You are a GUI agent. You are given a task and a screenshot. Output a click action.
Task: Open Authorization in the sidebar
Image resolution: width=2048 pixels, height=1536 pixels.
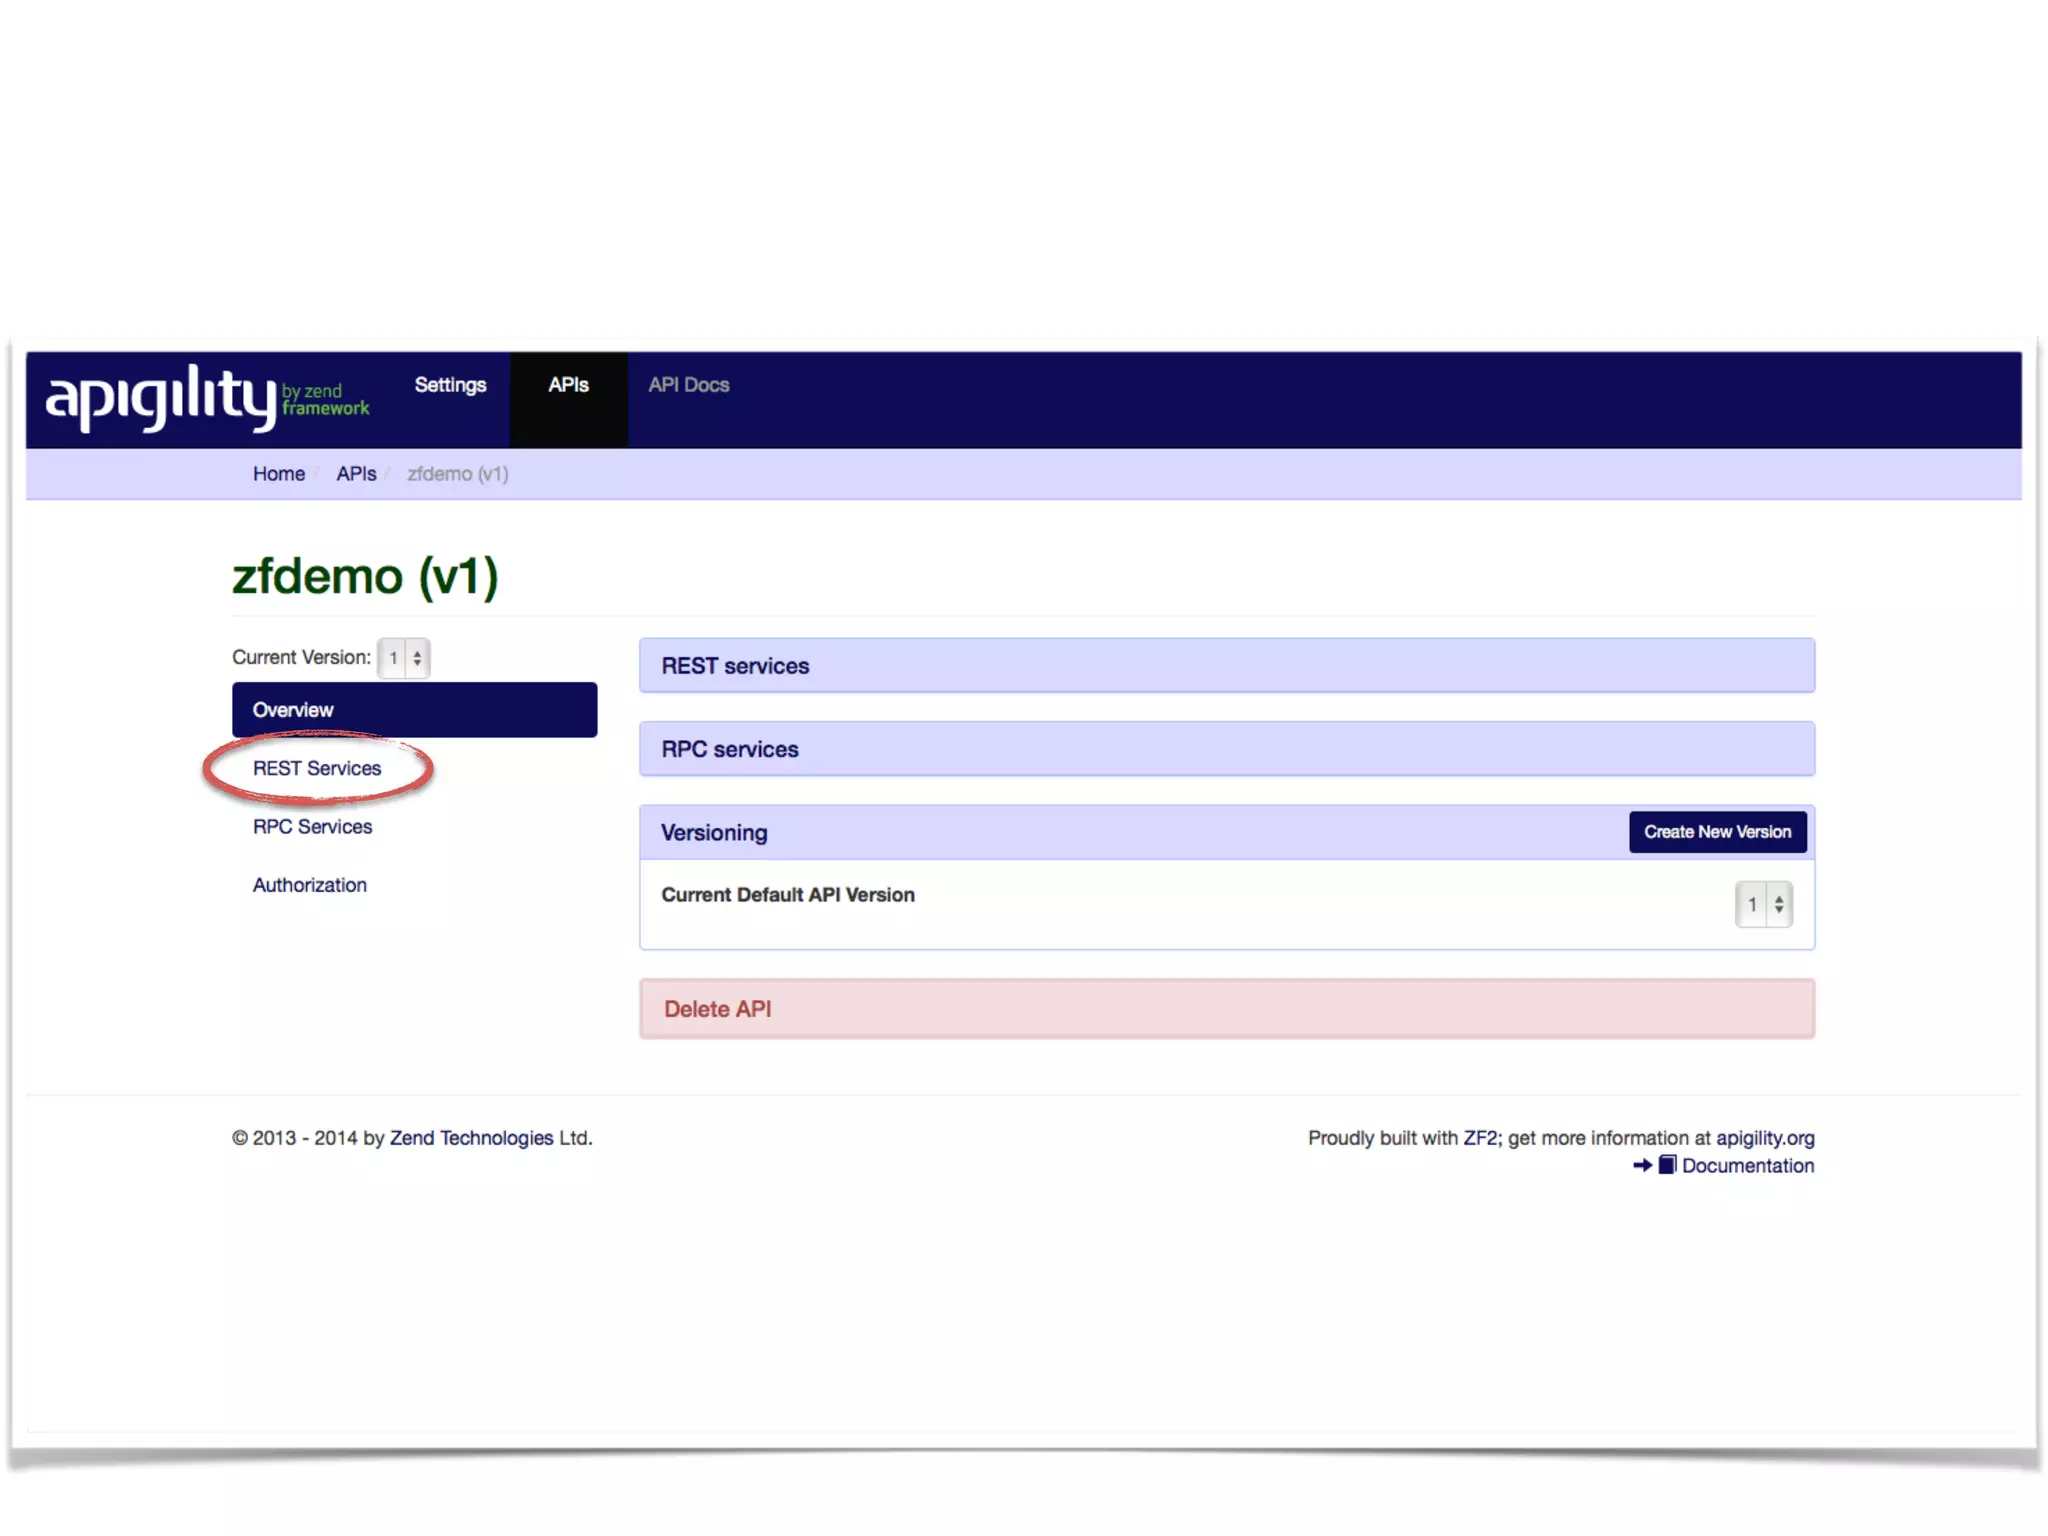pyautogui.click(x=309, y=885)
